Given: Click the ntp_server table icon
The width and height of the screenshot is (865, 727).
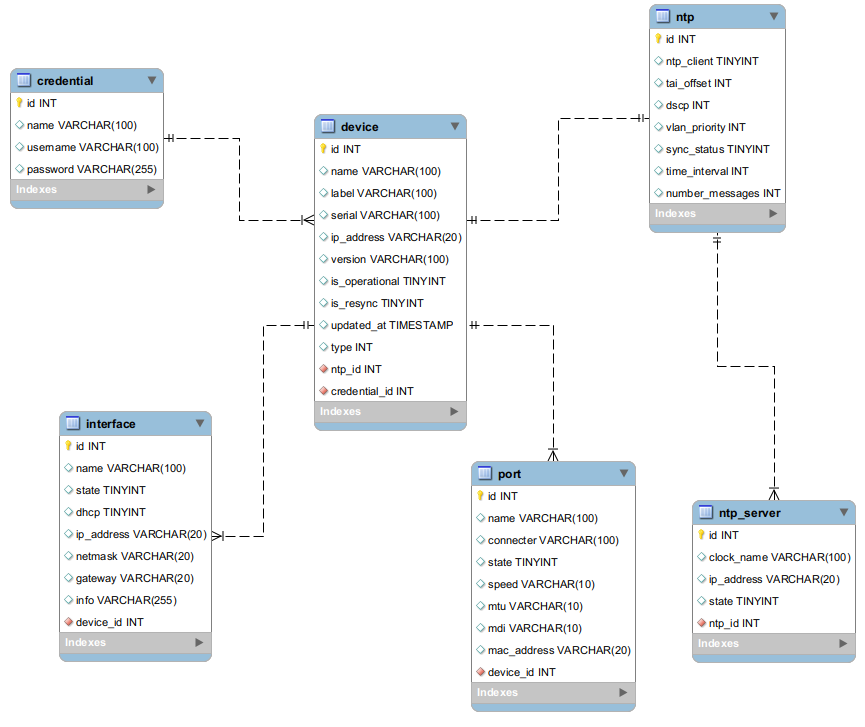Looking at the screenshot, I should point(706,512).
